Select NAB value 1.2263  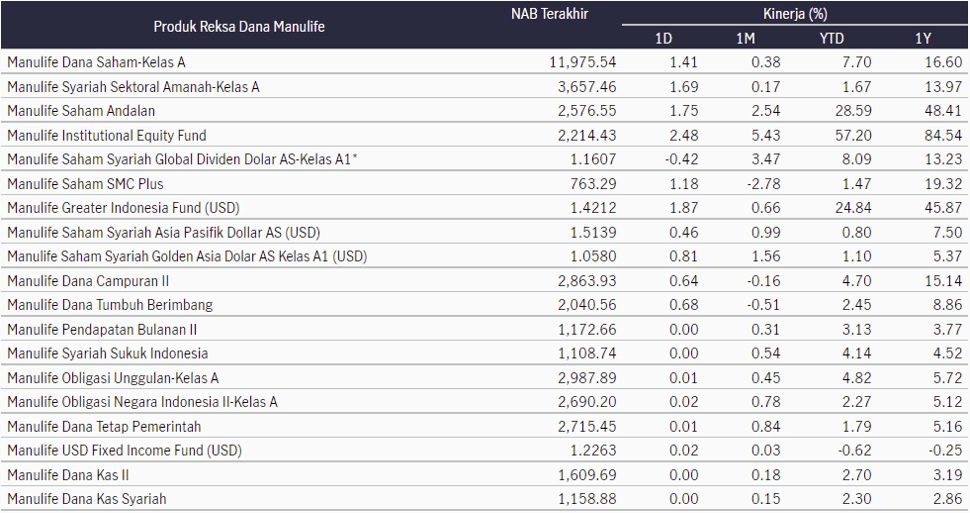click(593, 450)
